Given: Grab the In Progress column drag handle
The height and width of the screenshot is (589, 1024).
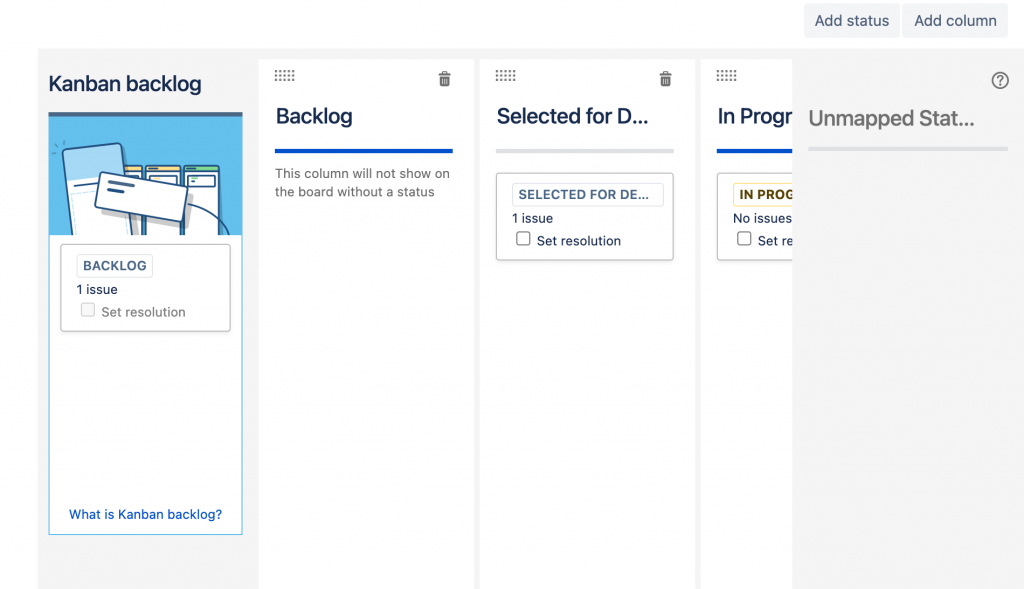Looking at the screenshot, I should (726, 76).
